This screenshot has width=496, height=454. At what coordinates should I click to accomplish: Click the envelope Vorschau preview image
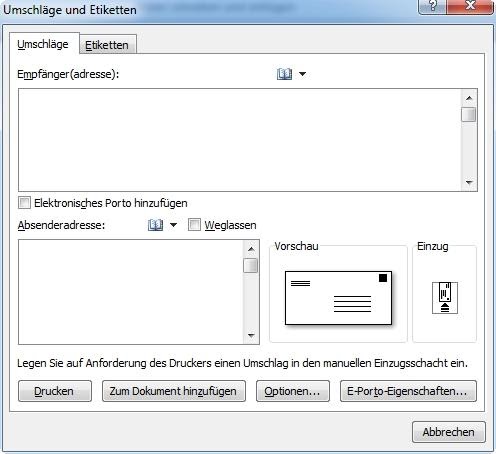tap(338, 298)
